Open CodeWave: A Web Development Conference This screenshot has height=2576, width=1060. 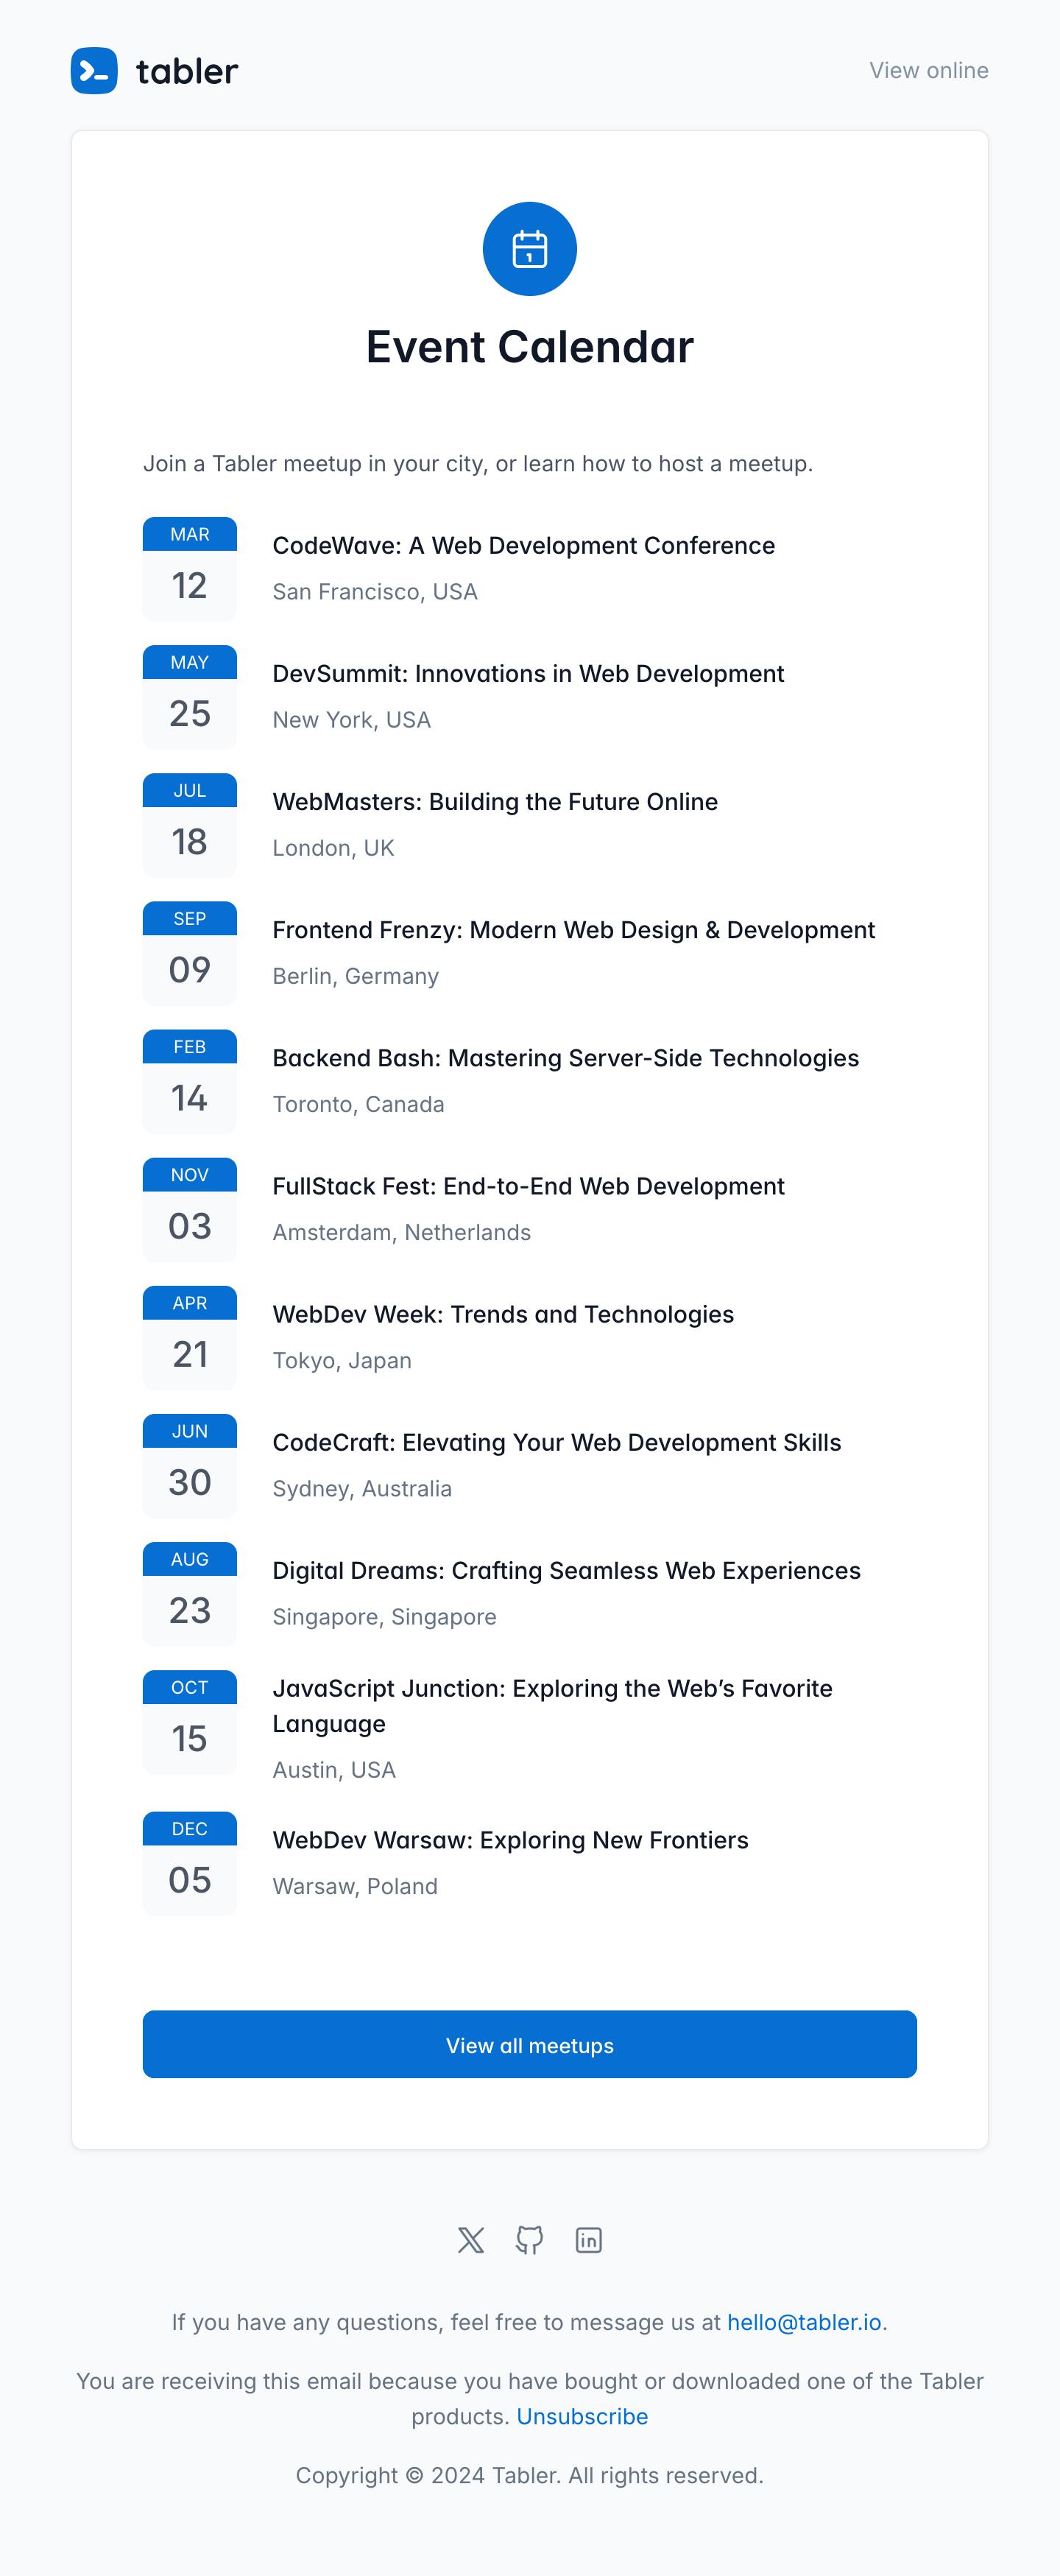click(523, 545)
